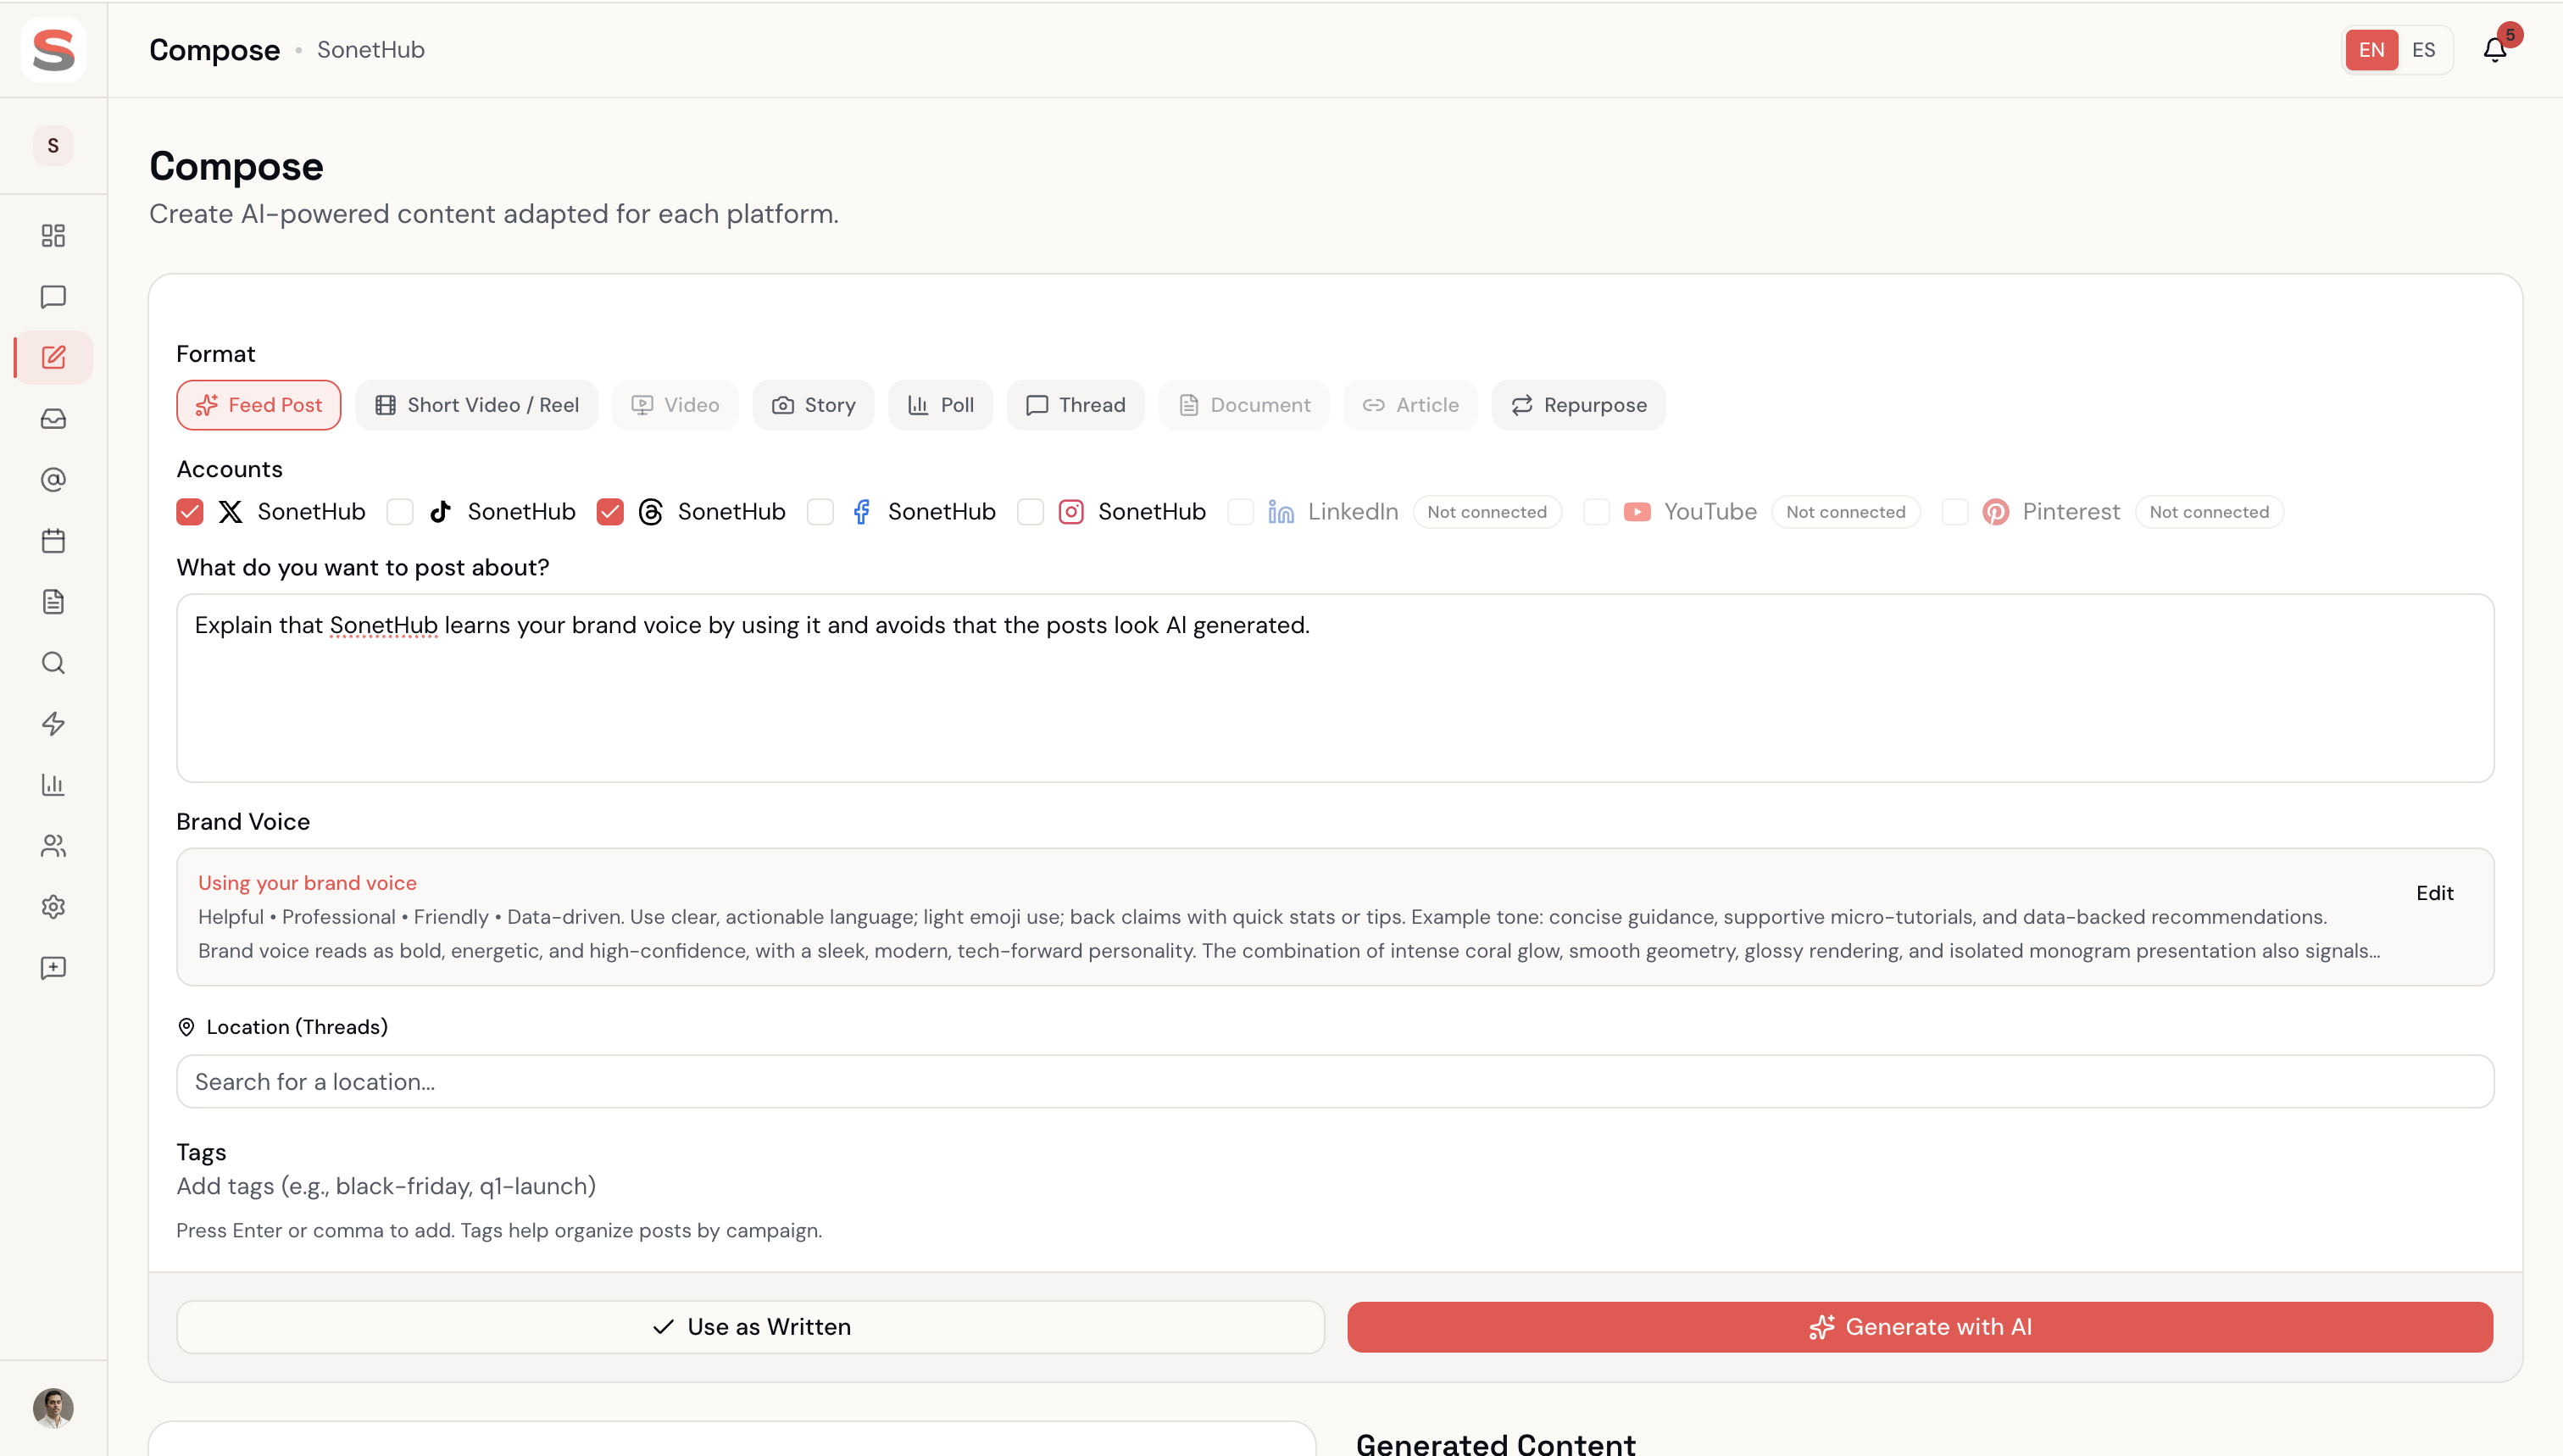Select the Poll format option
The image size is (2563, 1456).
pyautogui.click(x=939, y=405)
